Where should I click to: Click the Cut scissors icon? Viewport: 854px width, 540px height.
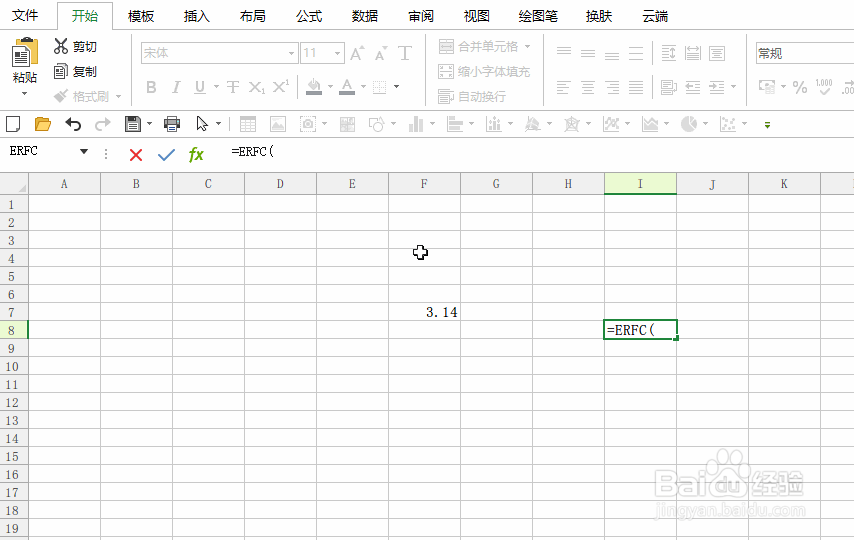click(60, 46)
